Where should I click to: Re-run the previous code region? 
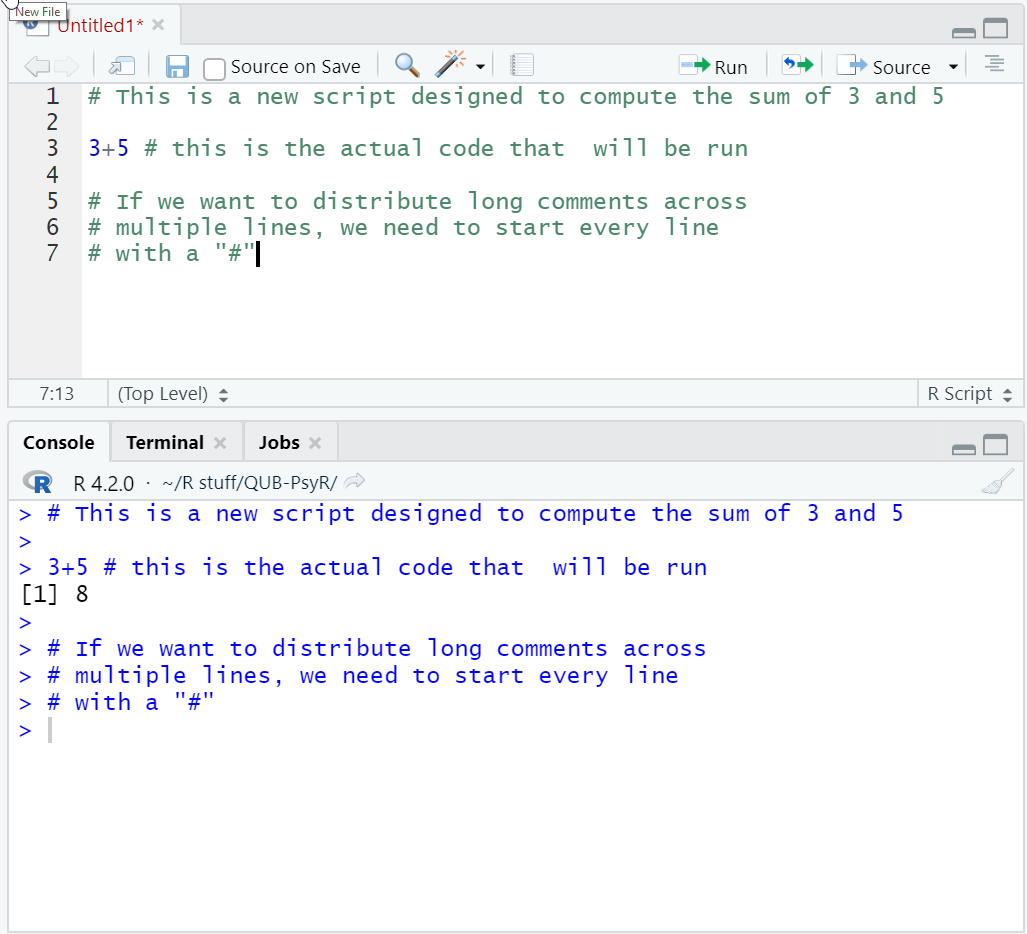point(797,65)
